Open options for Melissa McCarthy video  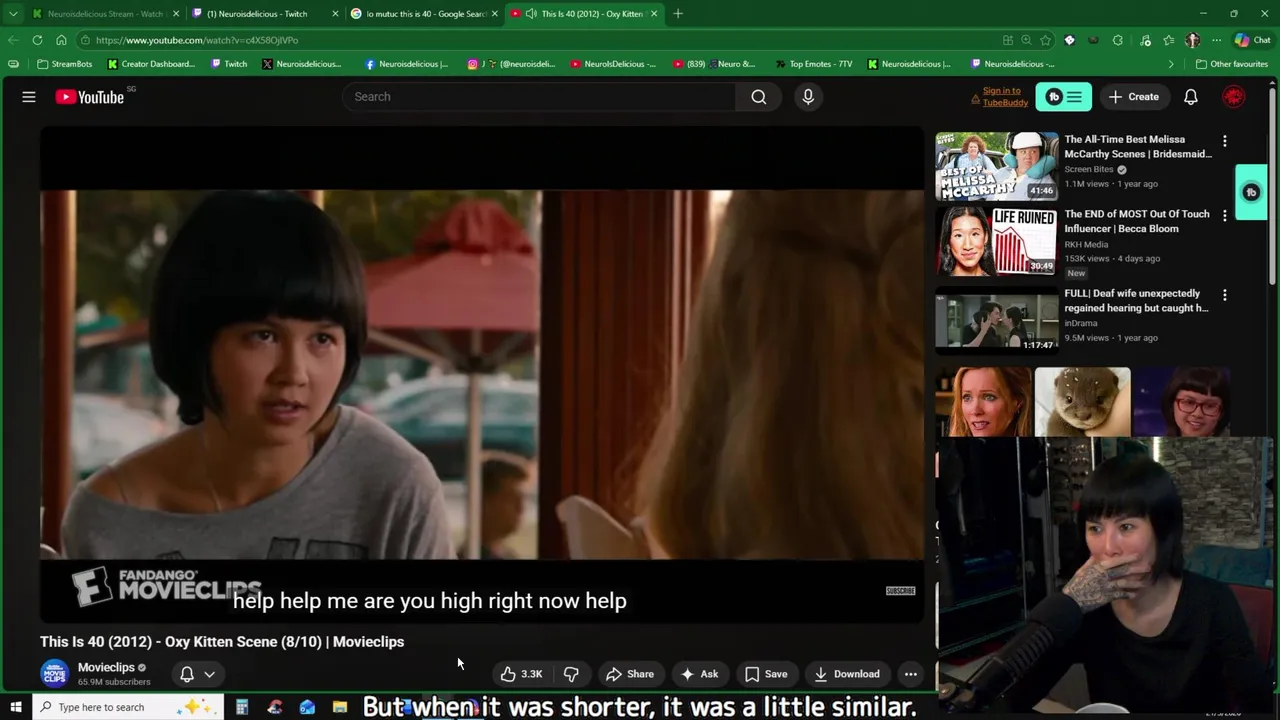pyautogui.click(x=1225, y=141)
